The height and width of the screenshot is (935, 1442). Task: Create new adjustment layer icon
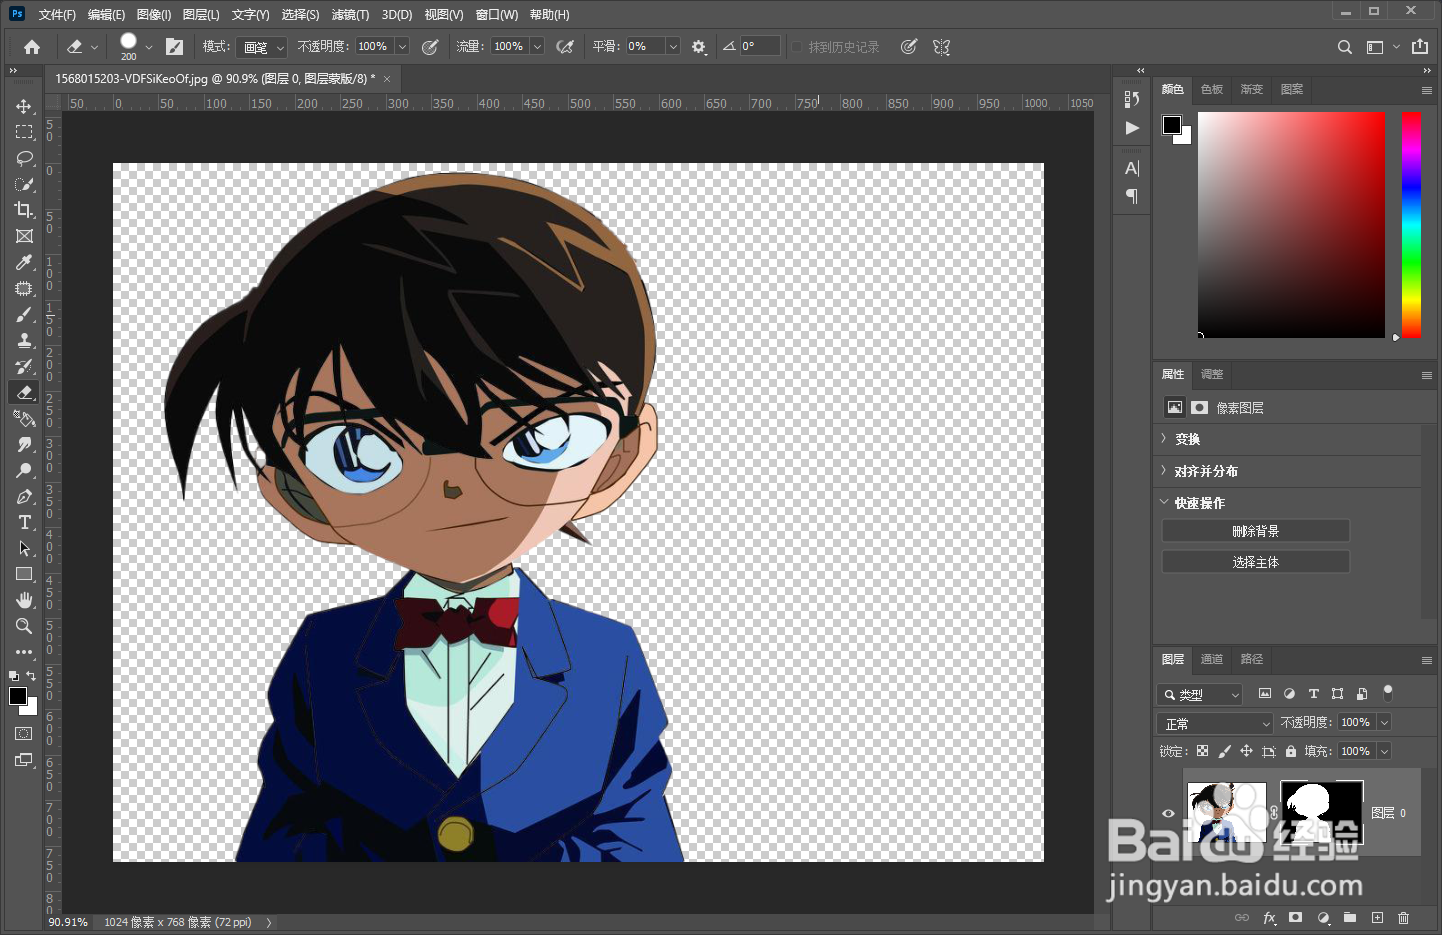coord(1323,917)
